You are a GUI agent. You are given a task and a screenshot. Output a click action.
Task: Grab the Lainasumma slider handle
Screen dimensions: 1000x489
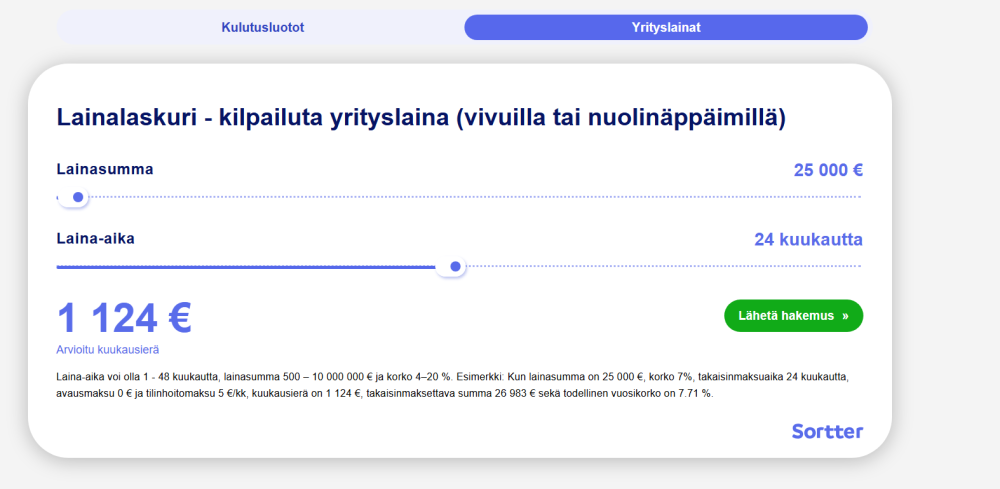click(x=77, y=198)
